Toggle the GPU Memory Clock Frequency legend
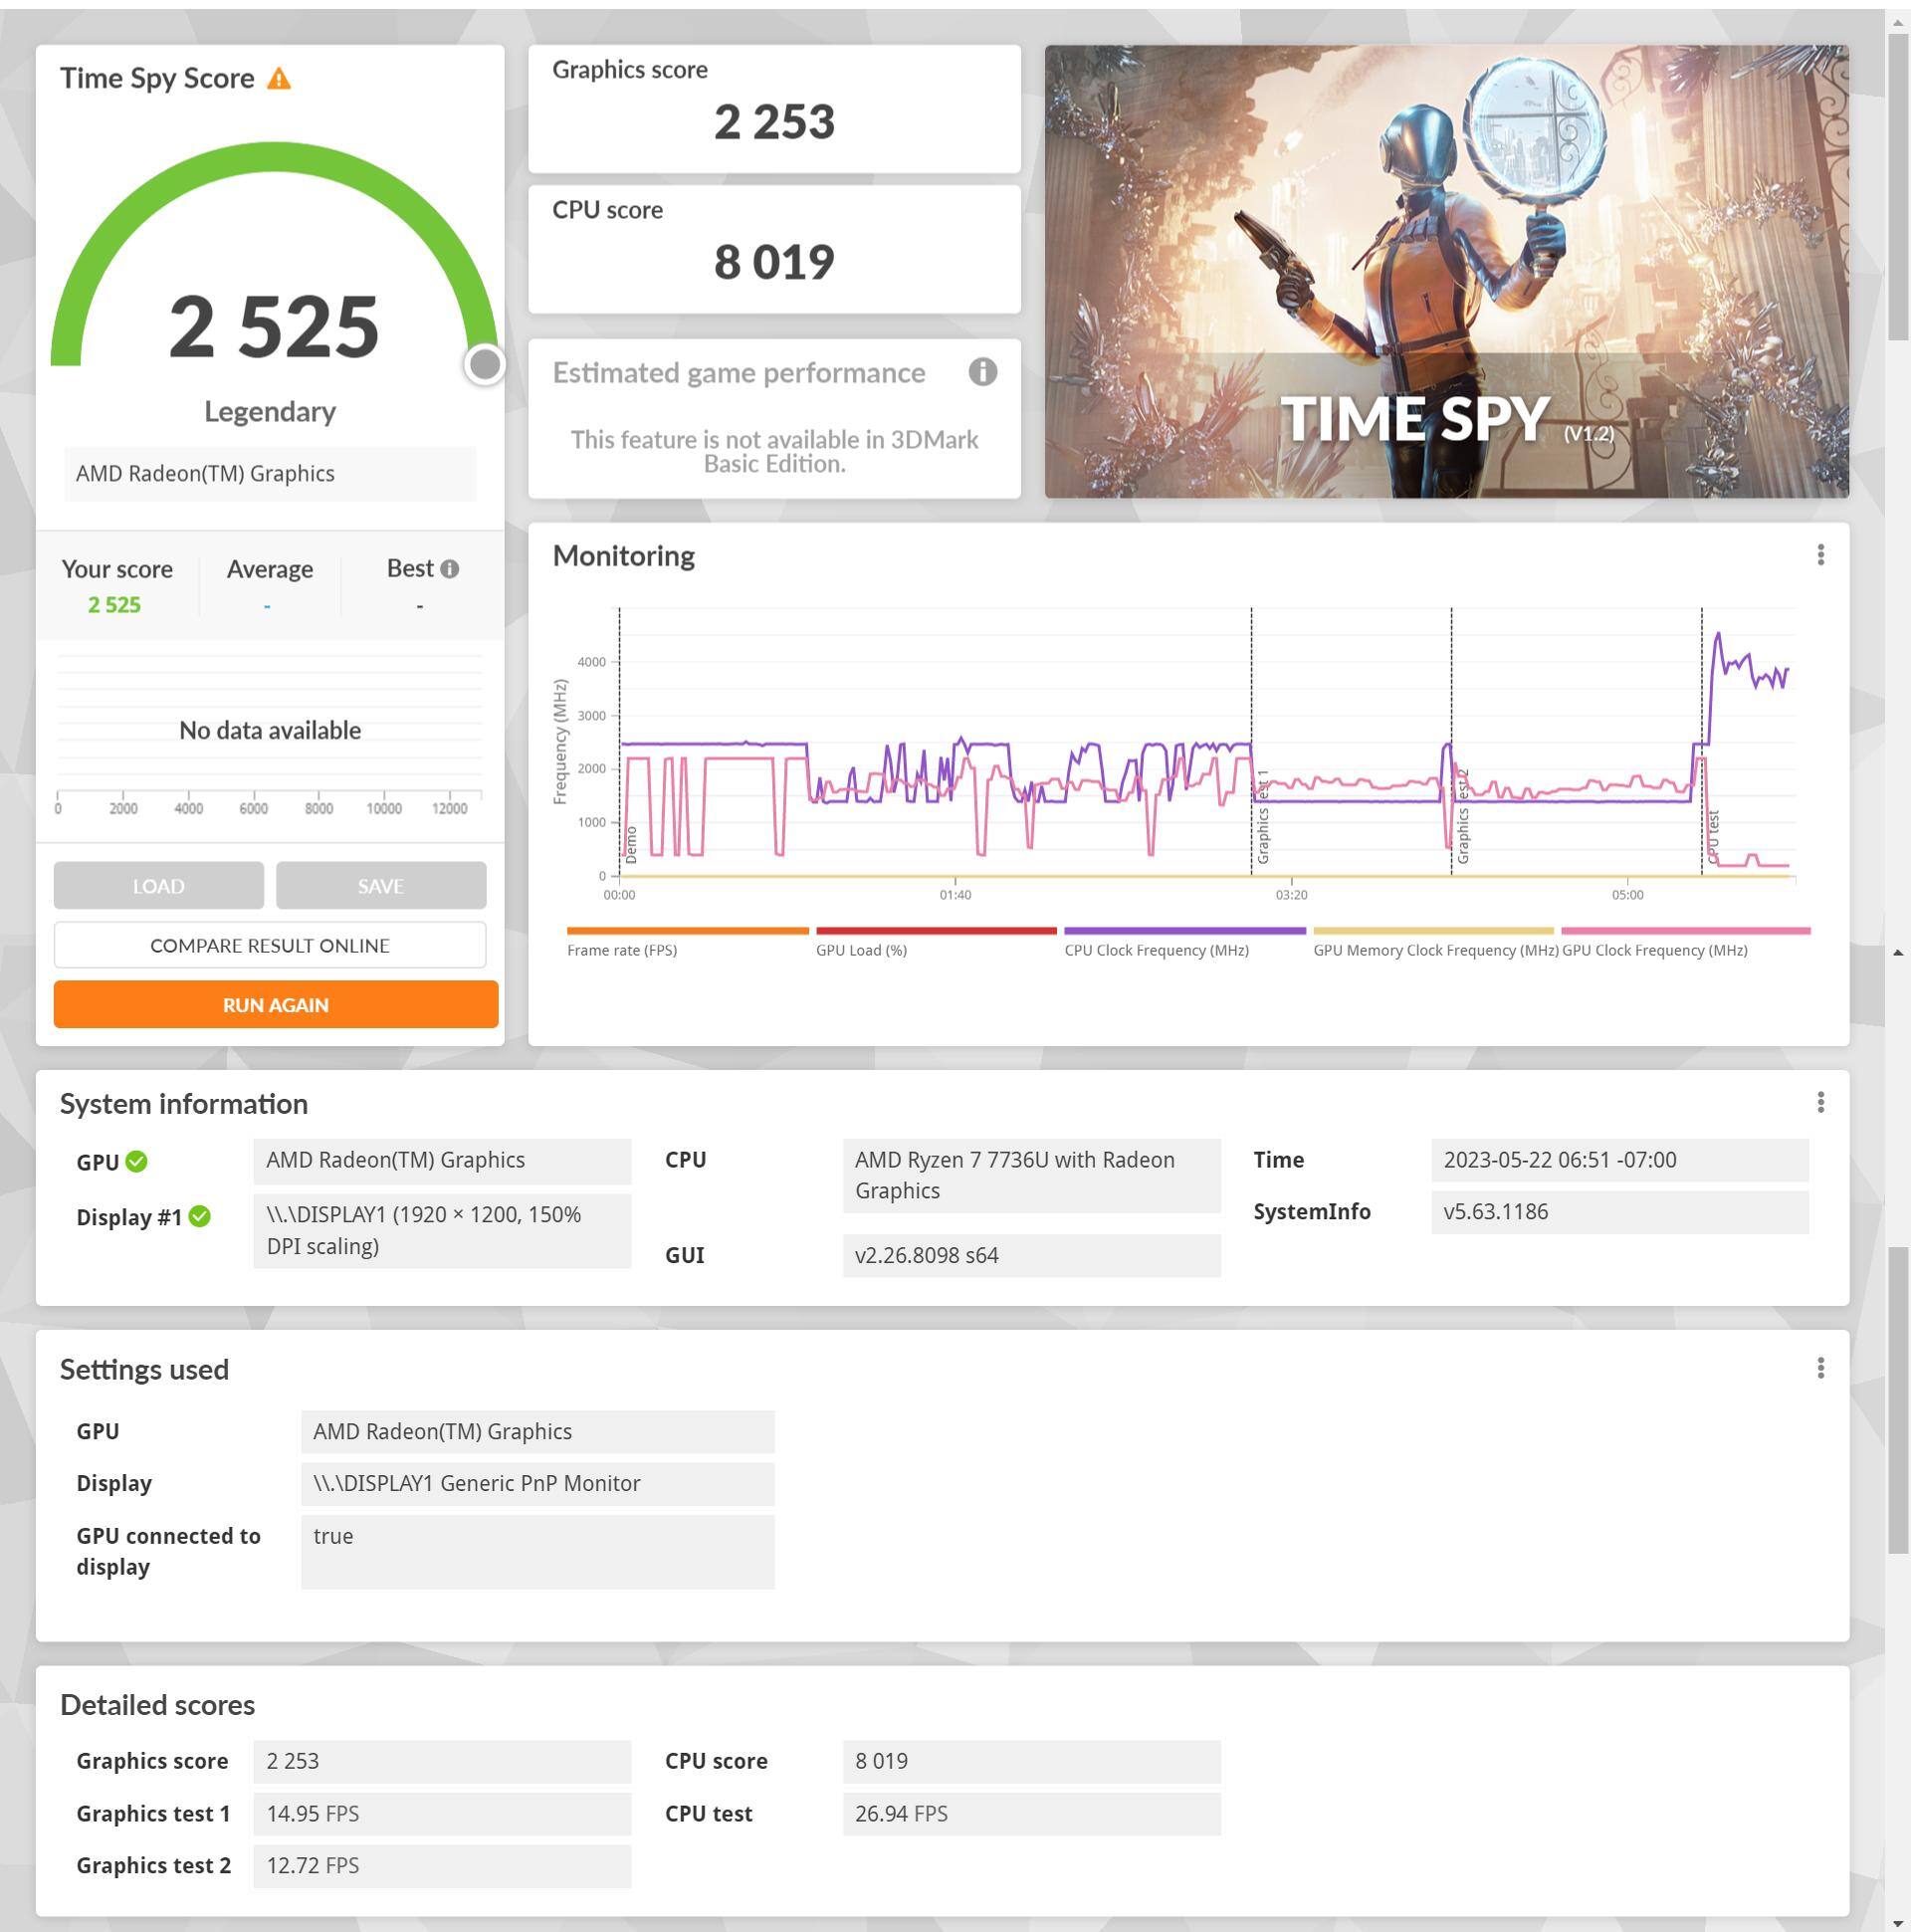The height and width of the screenshot is (1932, 1911). 1435,950
